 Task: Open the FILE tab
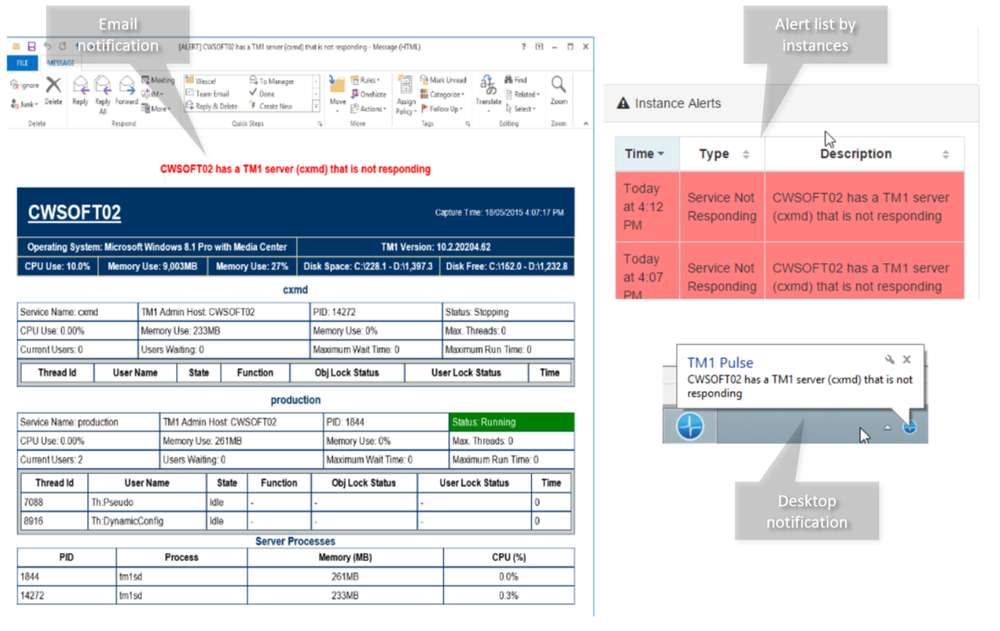23,62
